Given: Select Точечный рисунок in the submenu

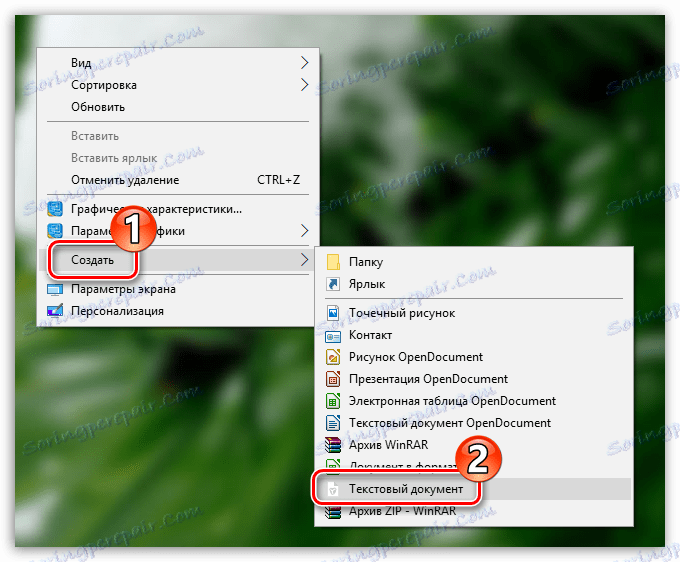Looking at the screenshot, I should (474, 313).
